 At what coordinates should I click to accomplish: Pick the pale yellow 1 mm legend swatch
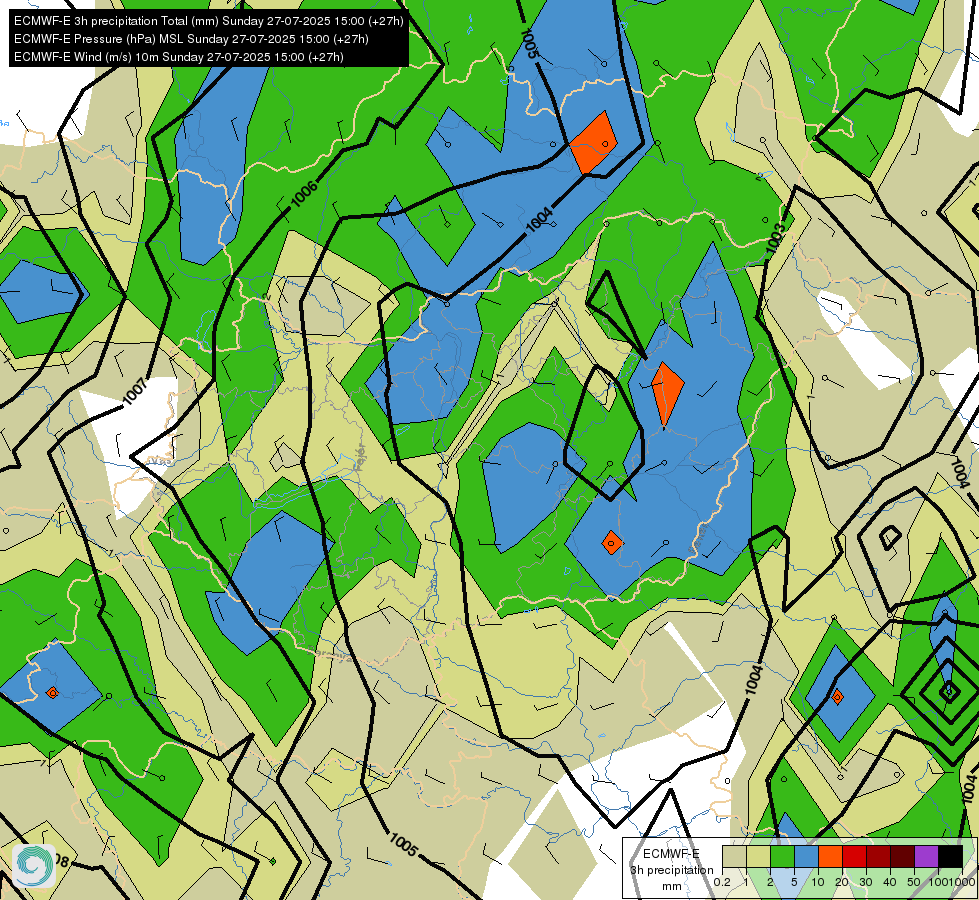[x=758, y=857]
